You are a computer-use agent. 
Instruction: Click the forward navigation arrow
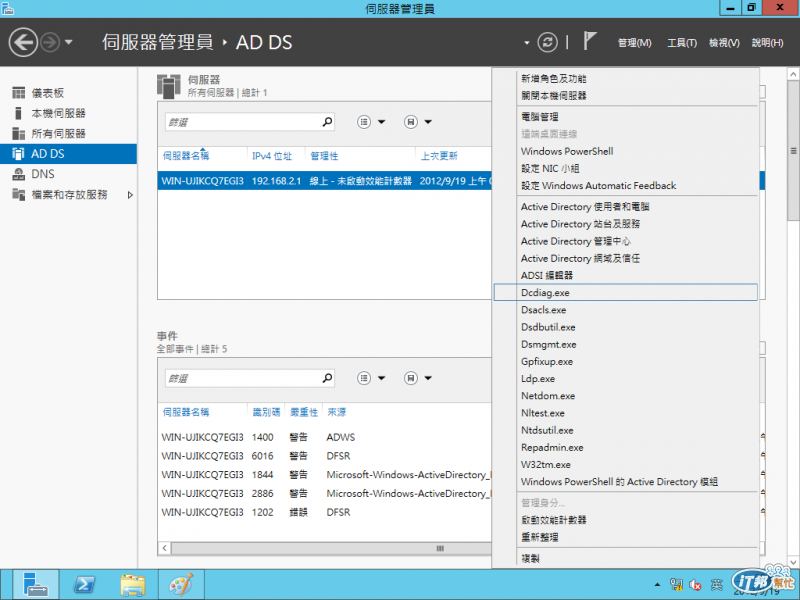tap(50, 42)
